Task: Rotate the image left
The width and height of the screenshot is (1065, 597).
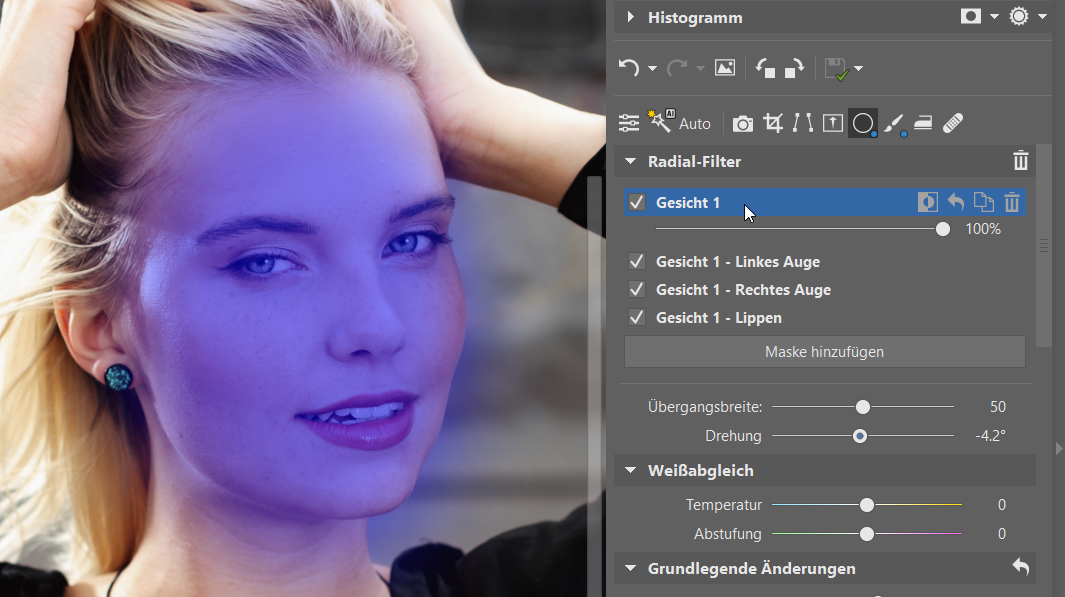Action: (766, 68)
